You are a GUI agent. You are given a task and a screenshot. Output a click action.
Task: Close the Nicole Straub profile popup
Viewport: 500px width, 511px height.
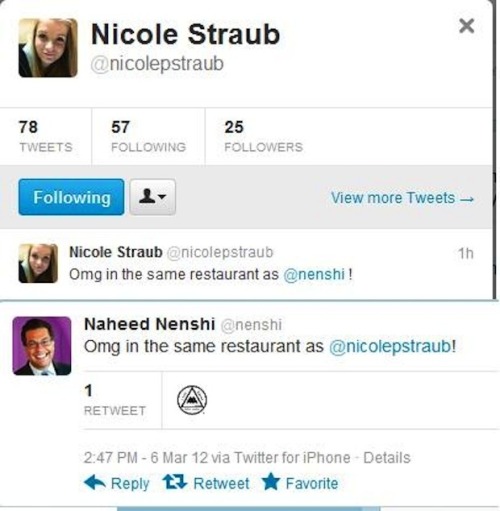point(466,26)
